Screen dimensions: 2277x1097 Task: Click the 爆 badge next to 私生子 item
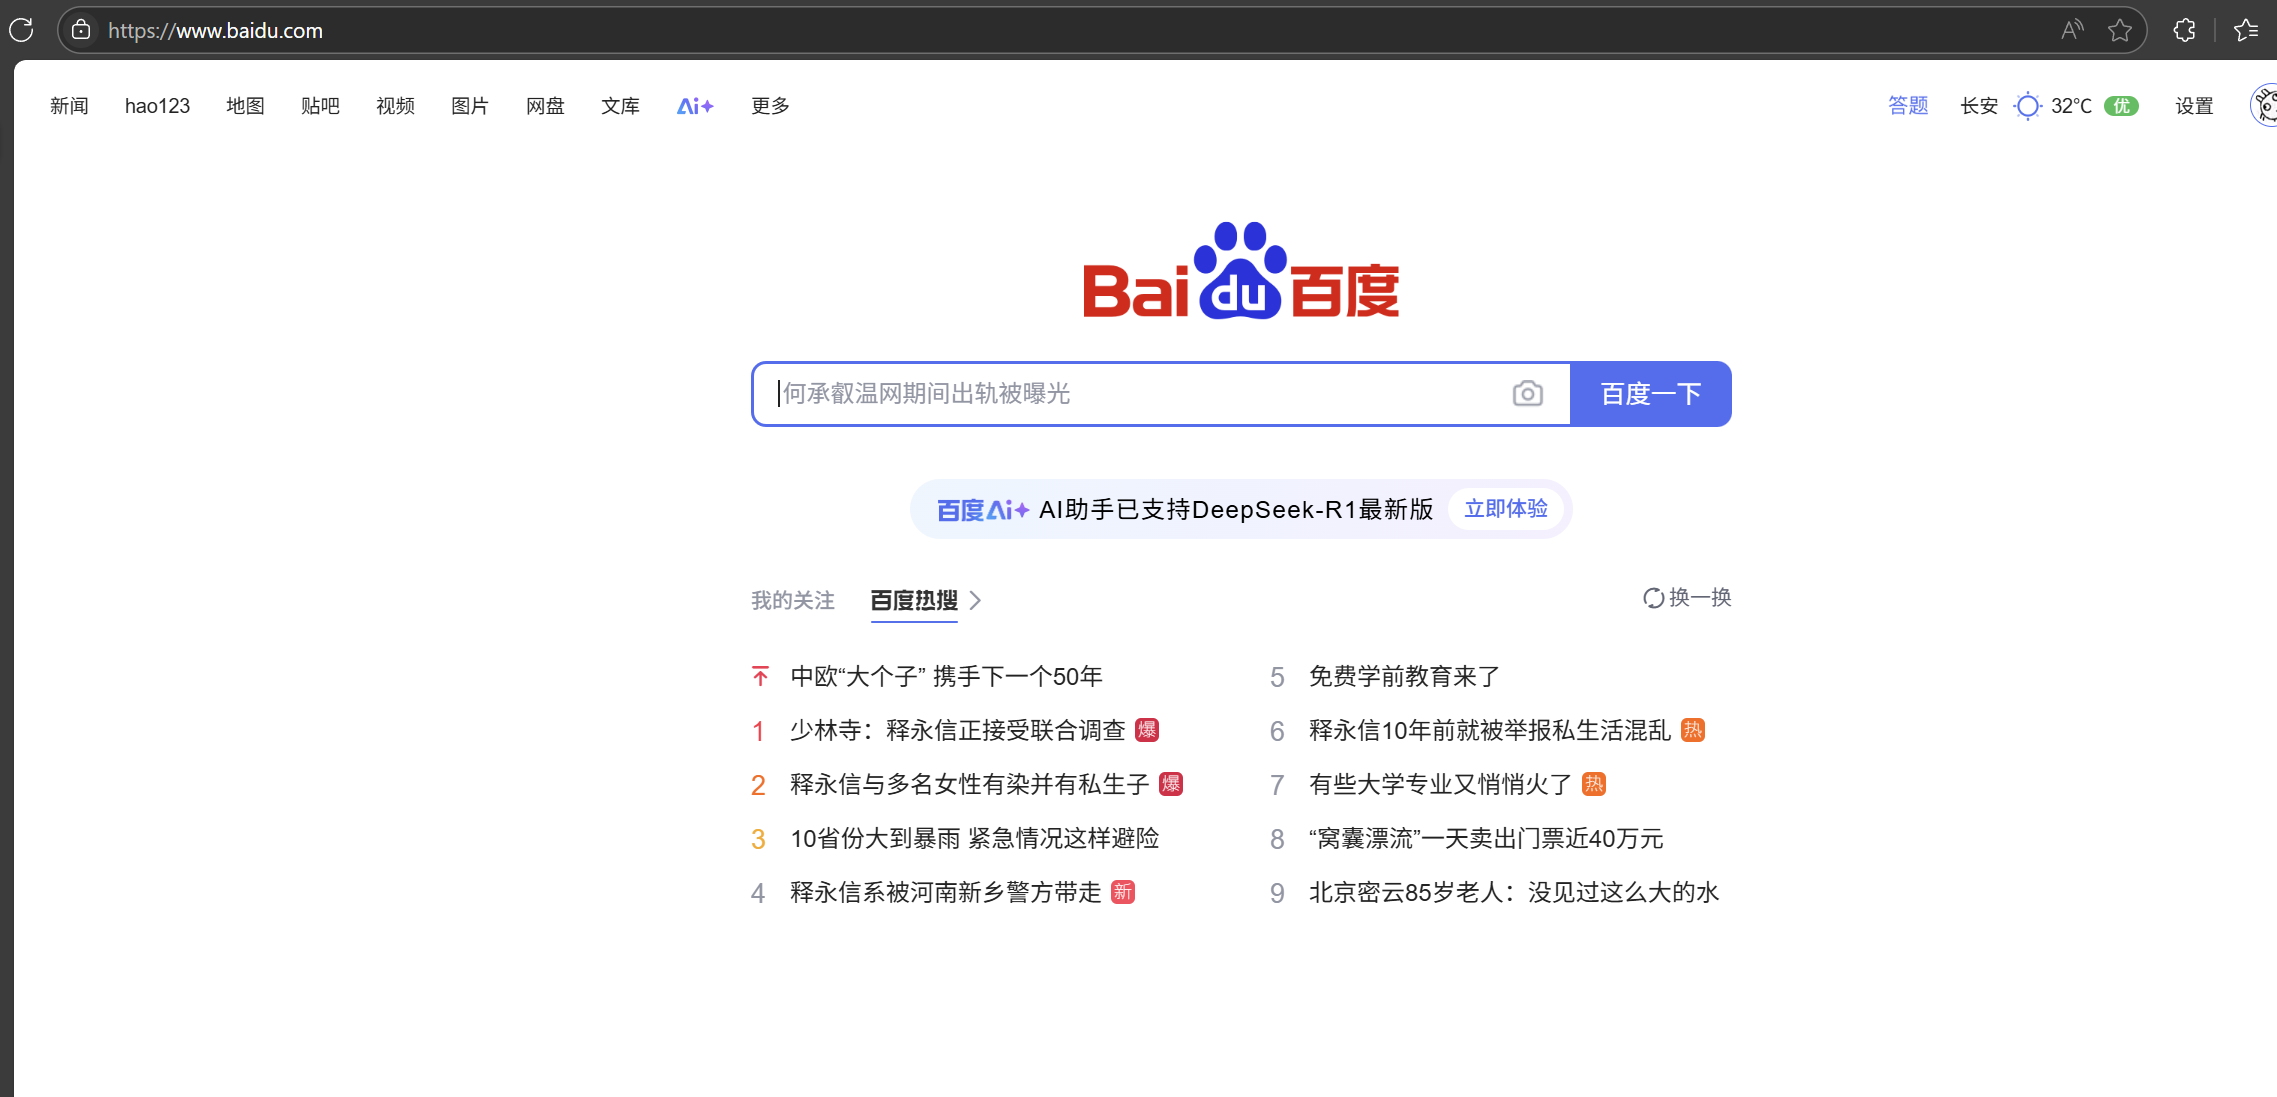tap(1171, 784)
